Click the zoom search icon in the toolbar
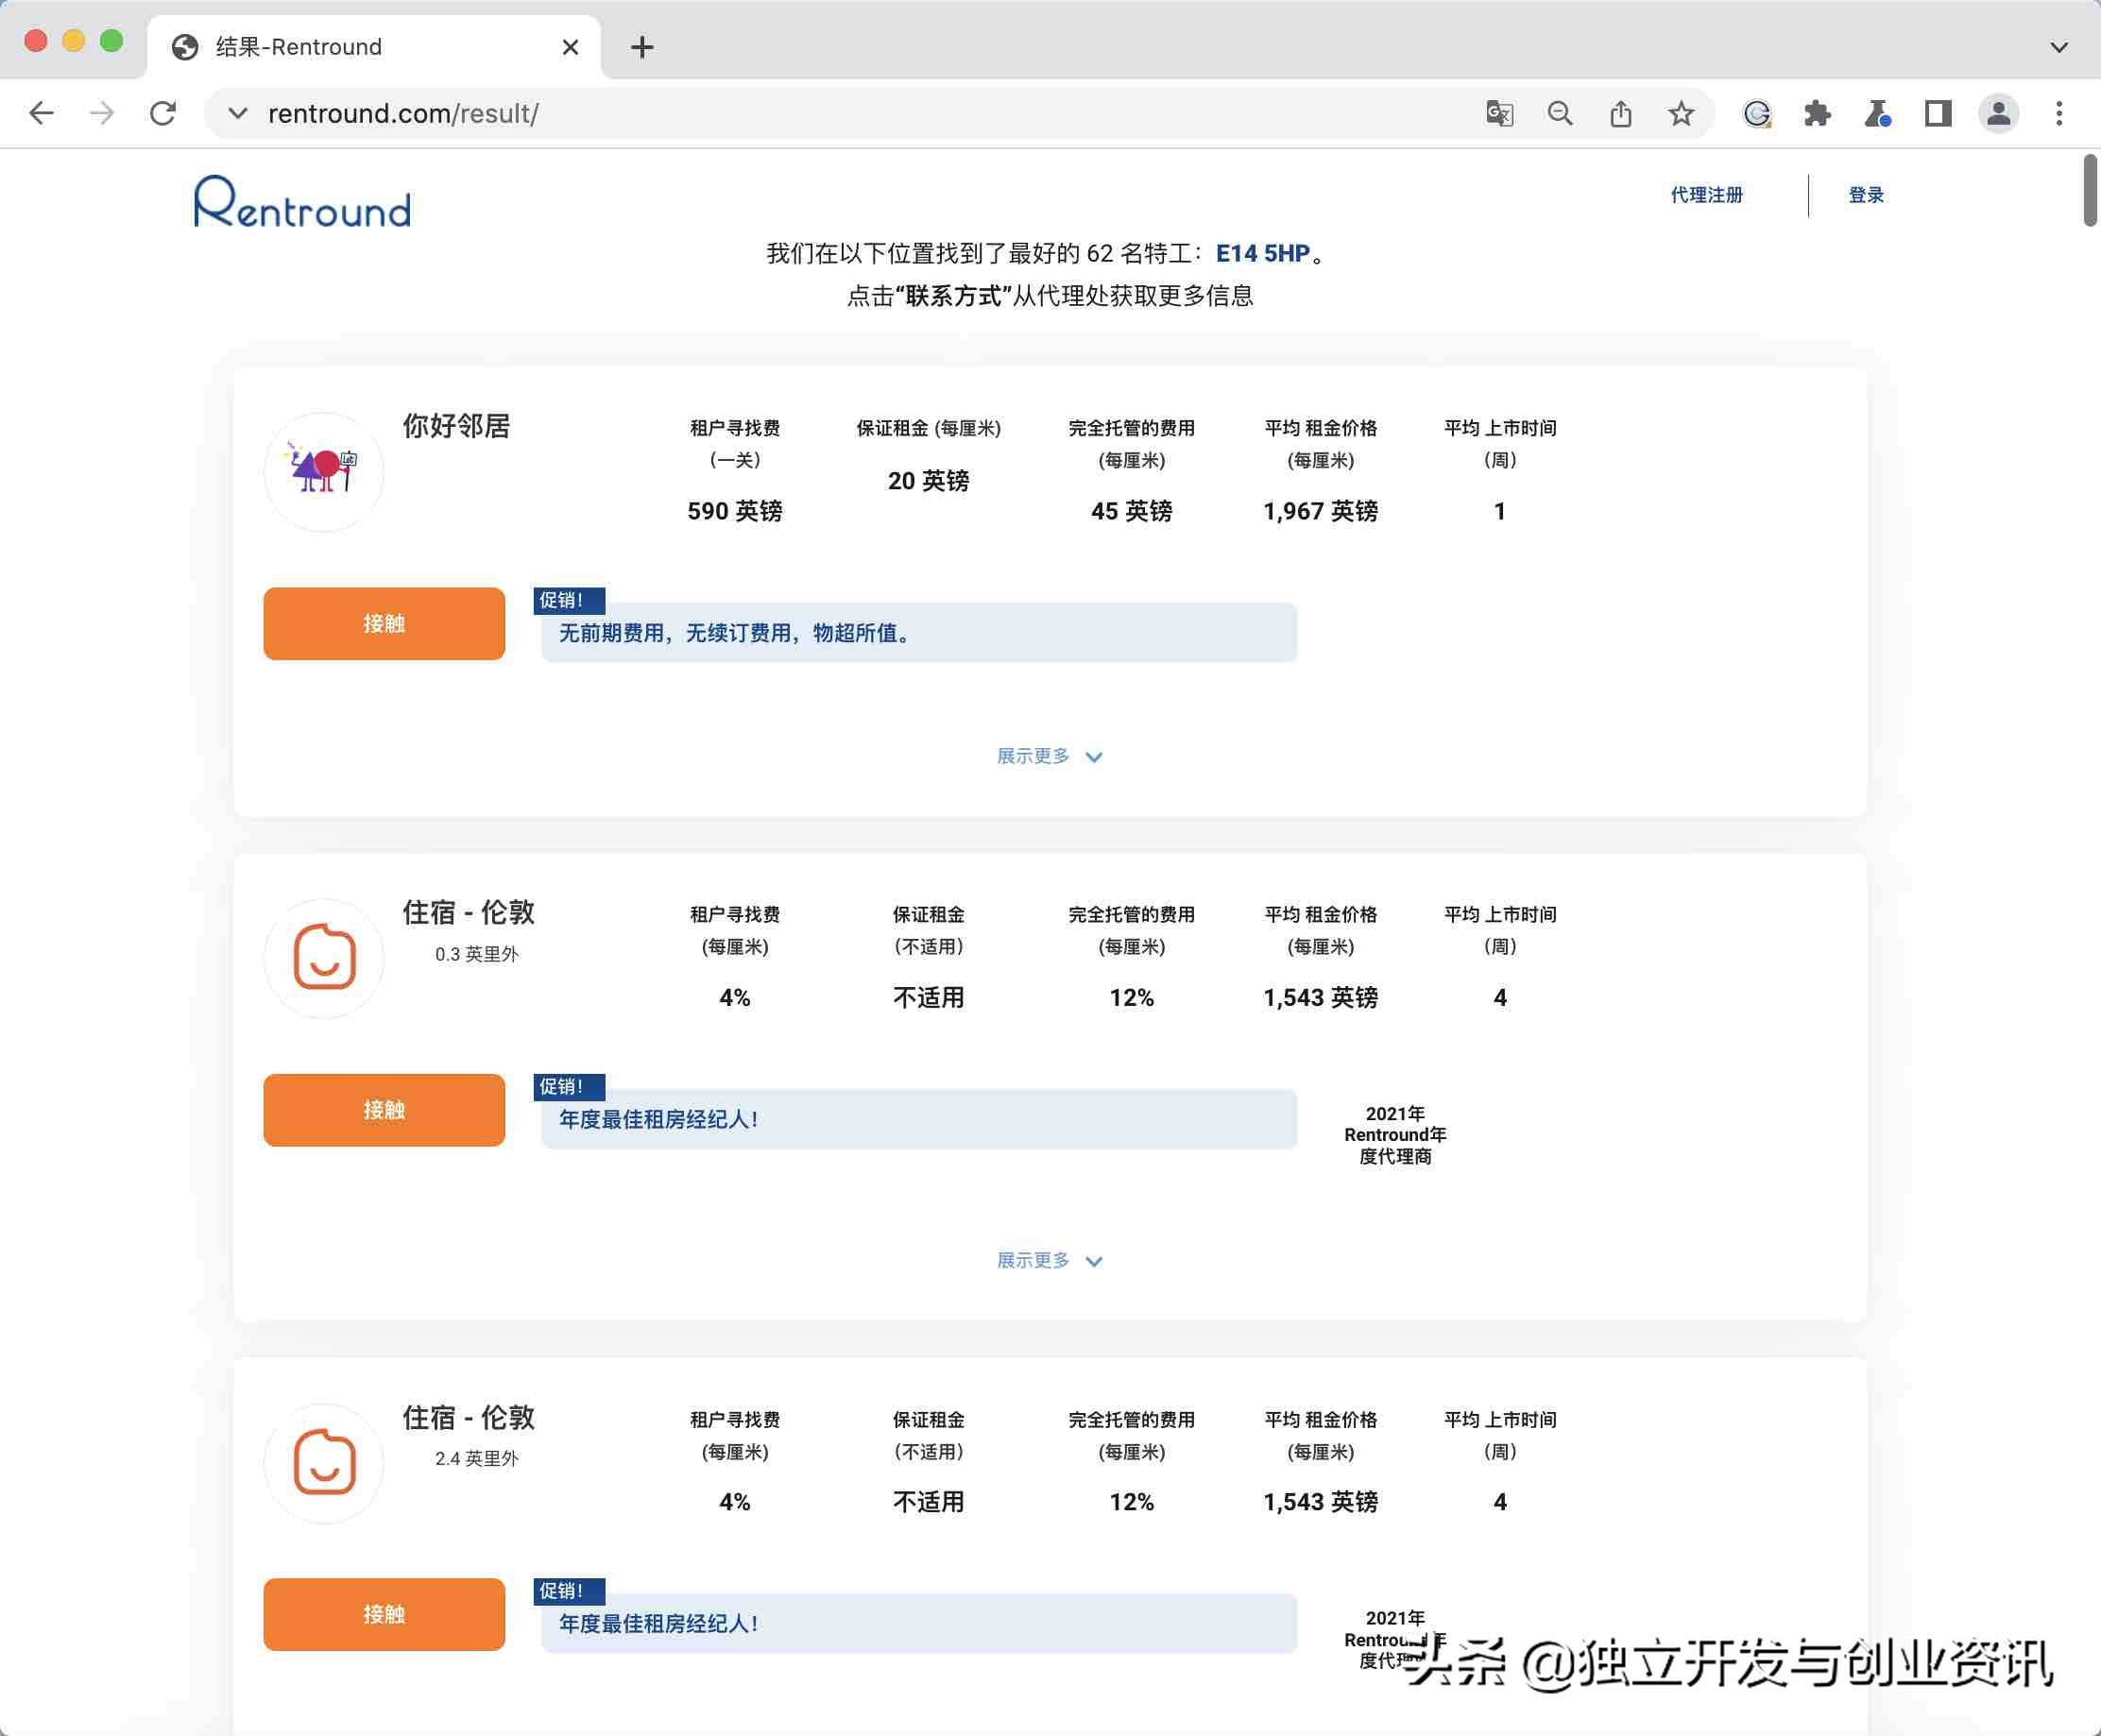The image size is (2101, 1736). (1559, 113)
